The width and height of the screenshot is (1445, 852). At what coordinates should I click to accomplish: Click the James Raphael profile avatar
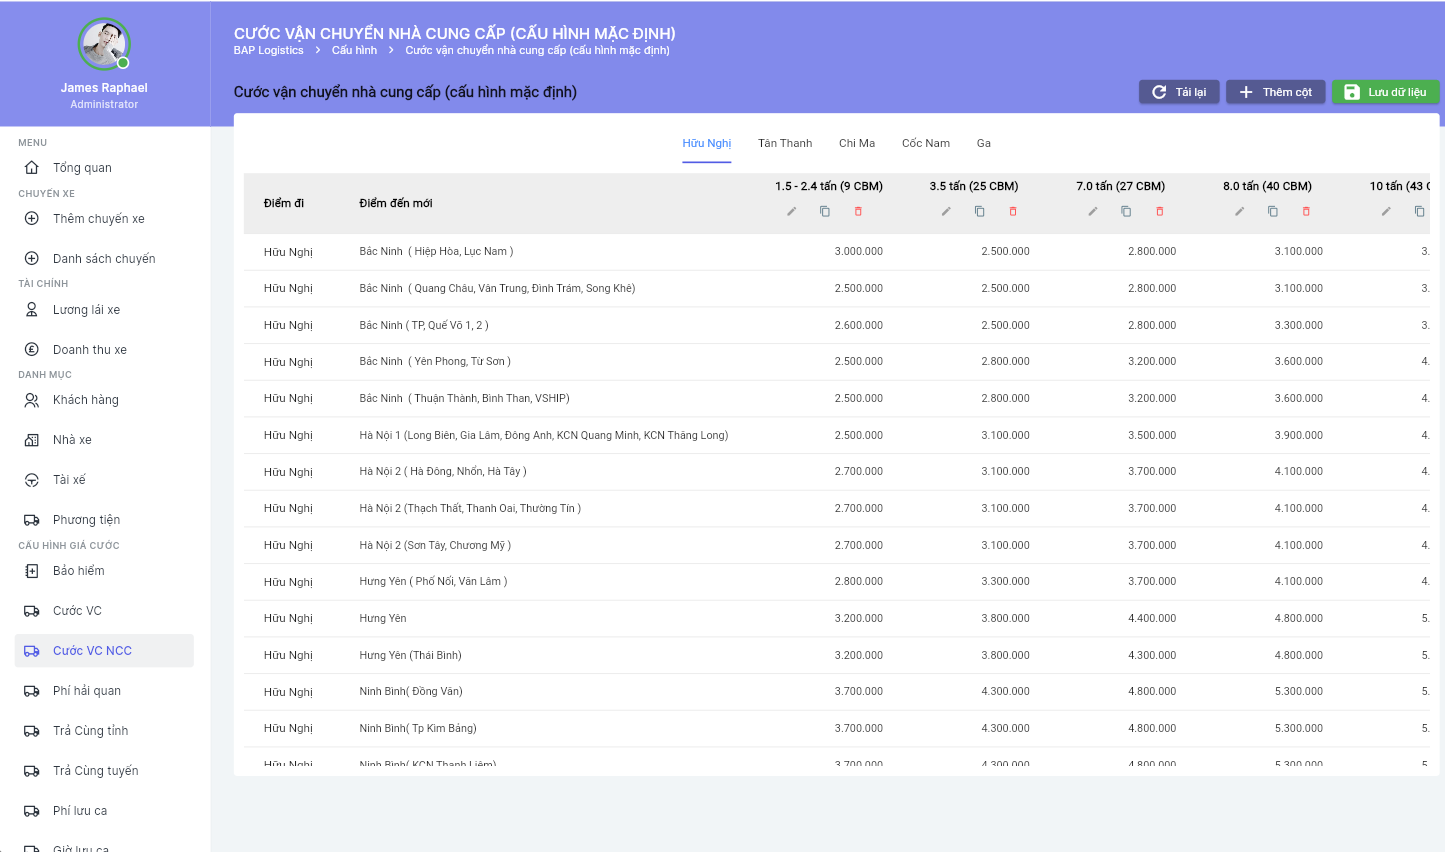pos(104,44)
